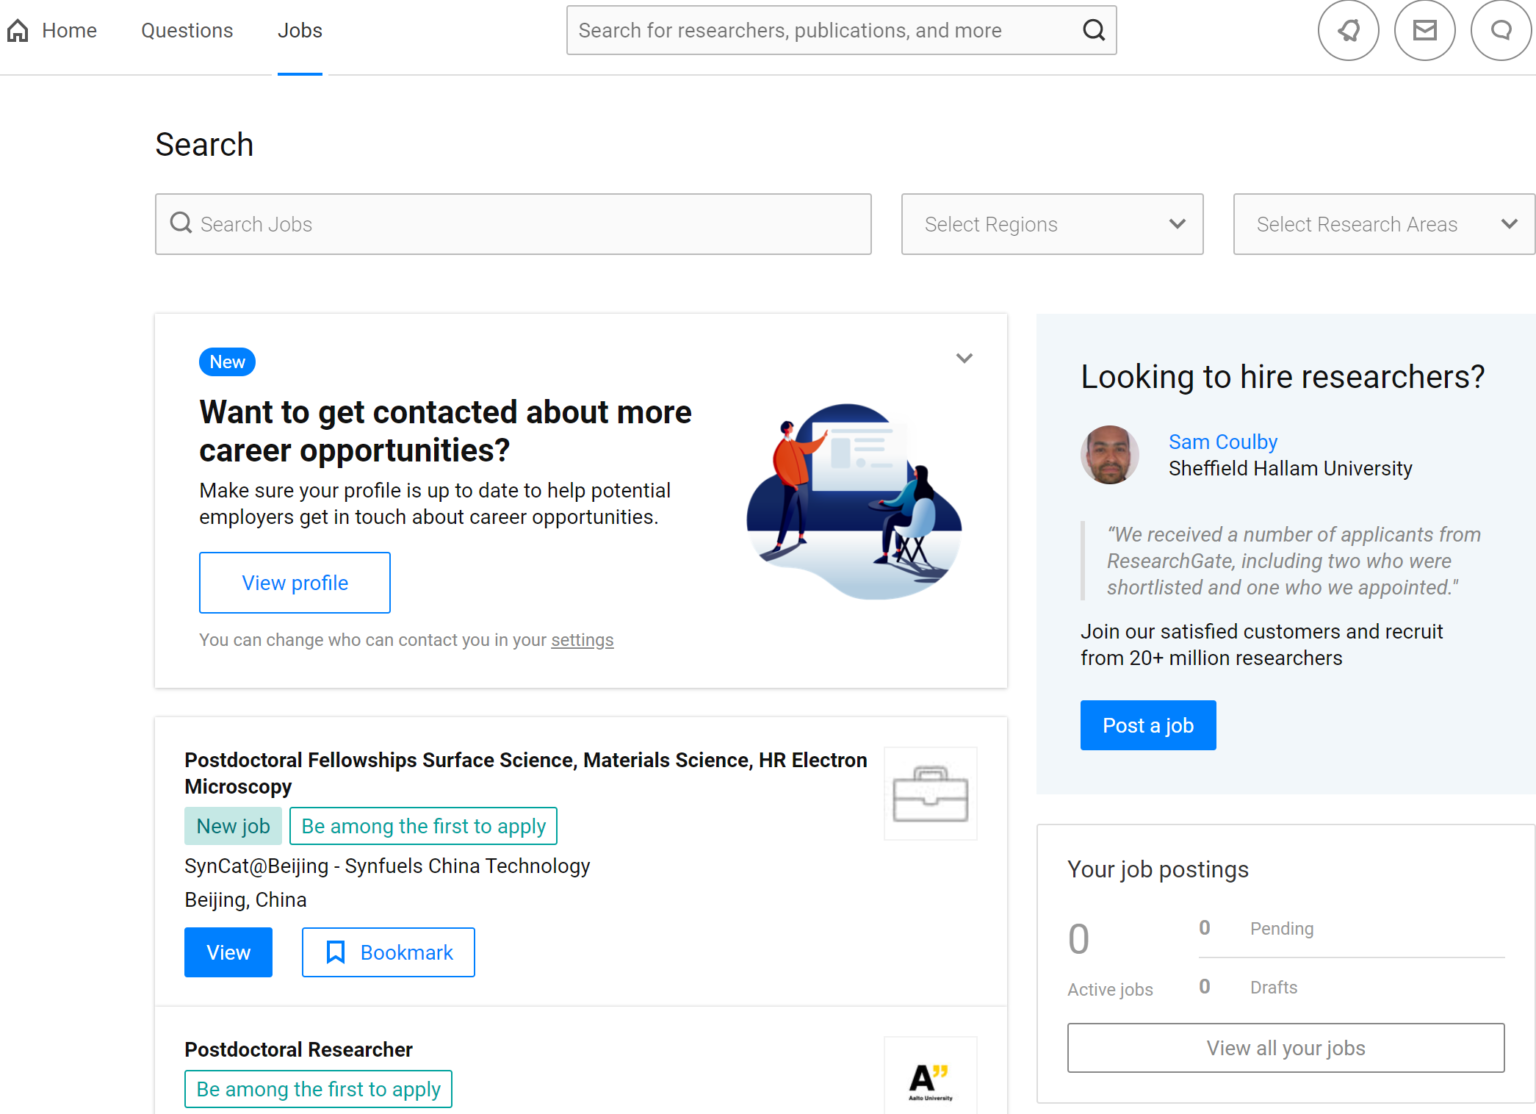Open Sam Coulby's profile link

[x=1222, y=441]
